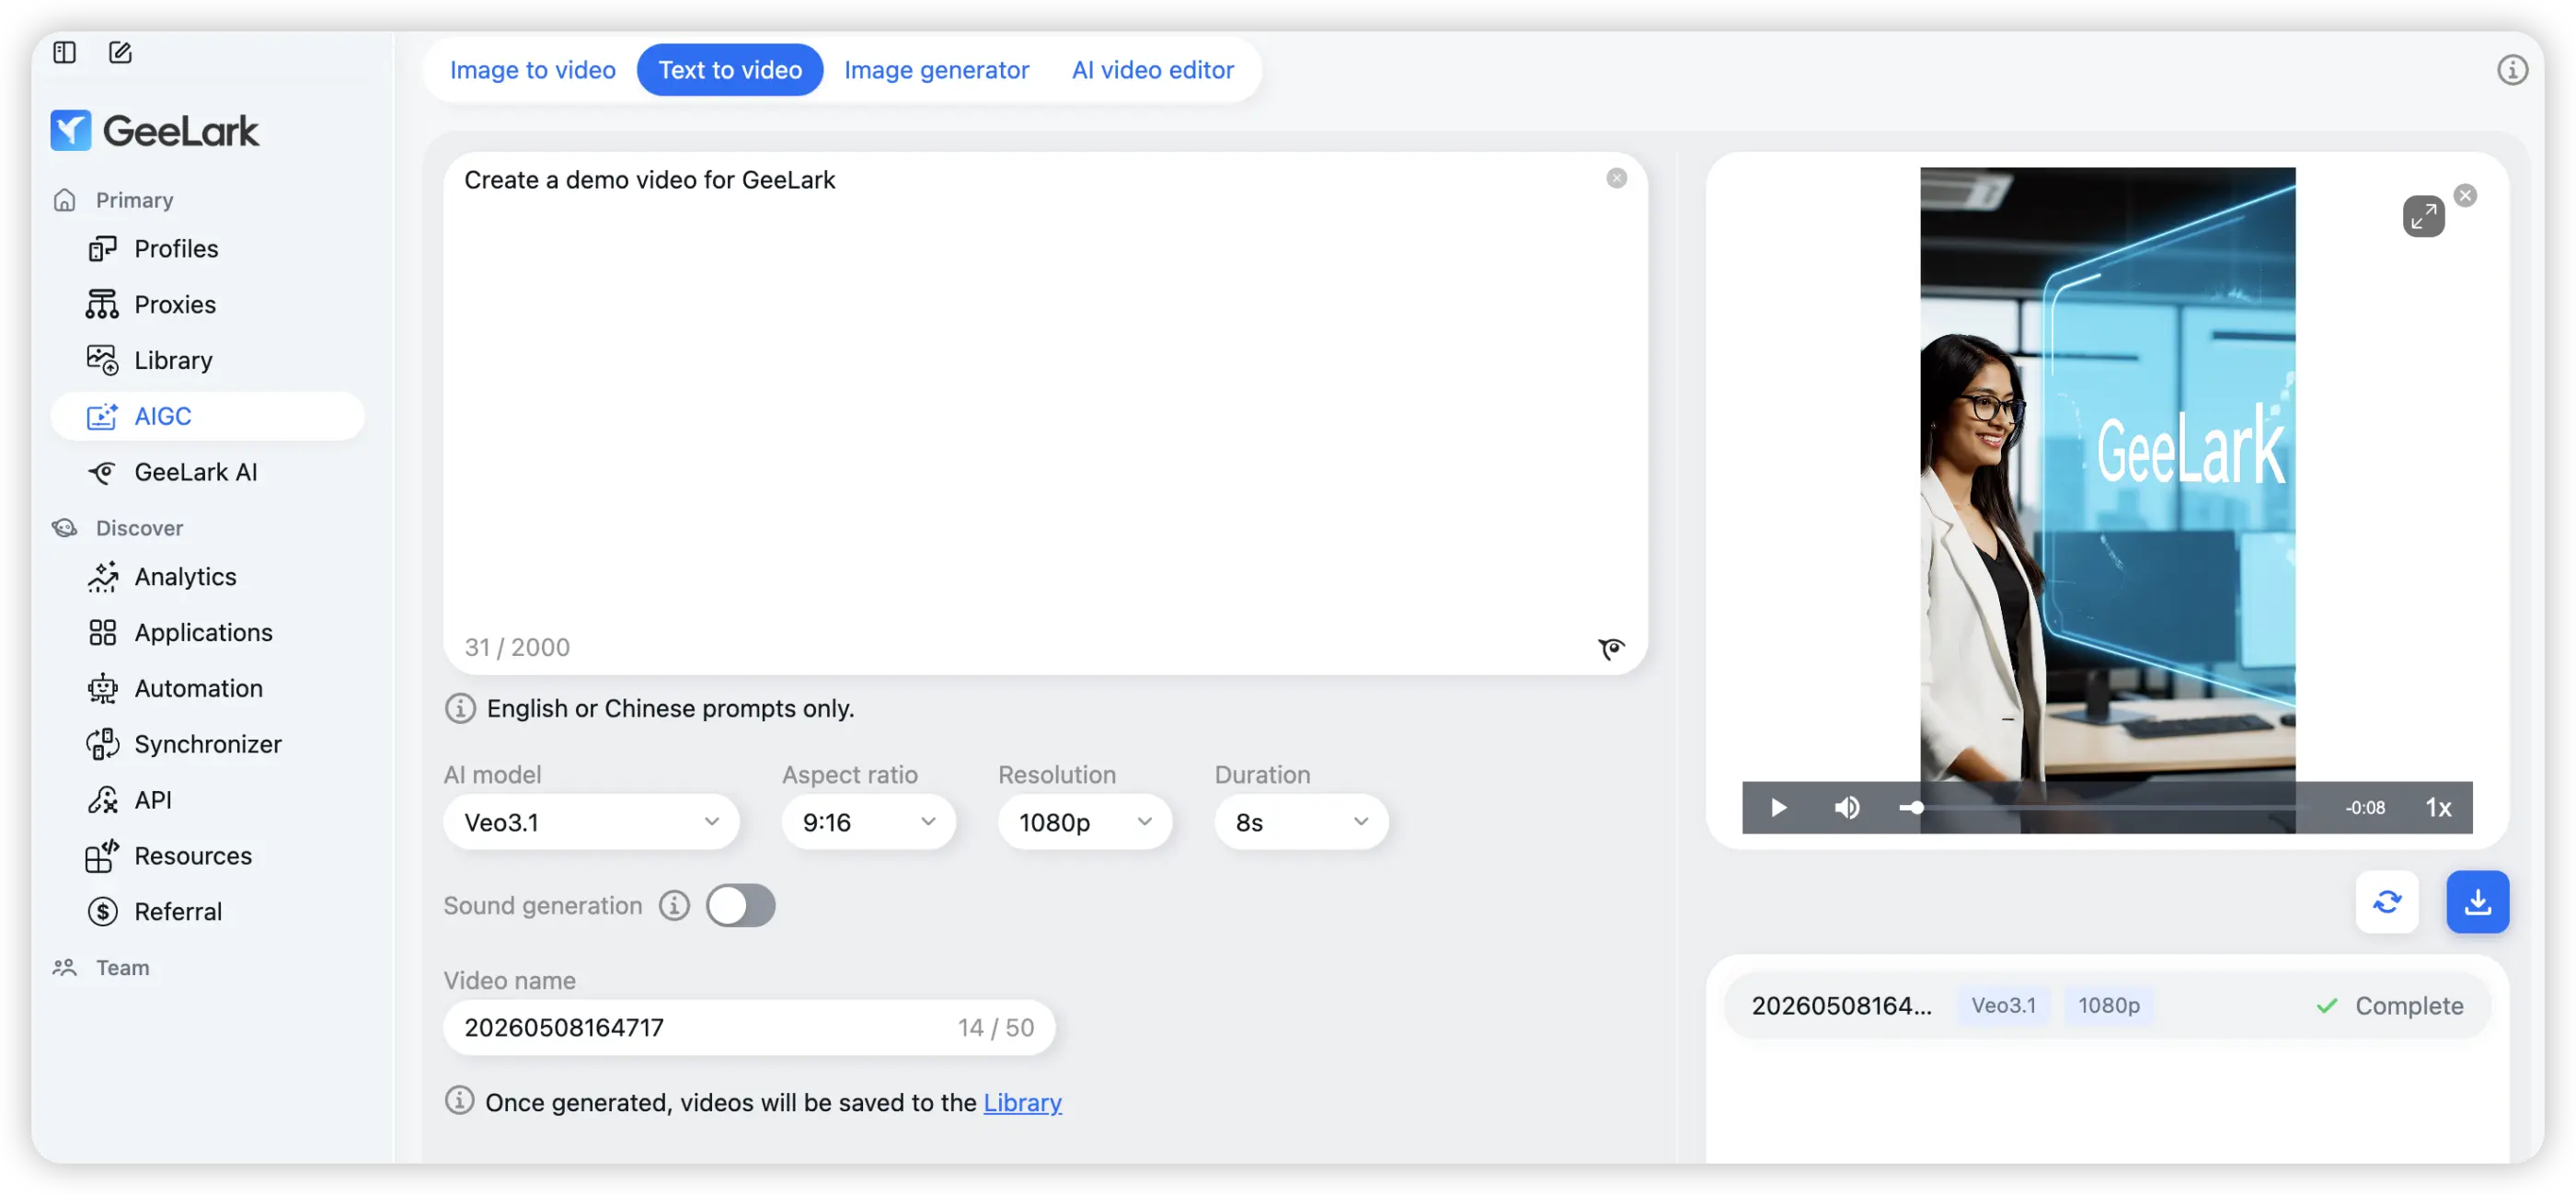Click the regenerate video icon
Screen dimensions: 2576x1195
[x=2386, y=902]
